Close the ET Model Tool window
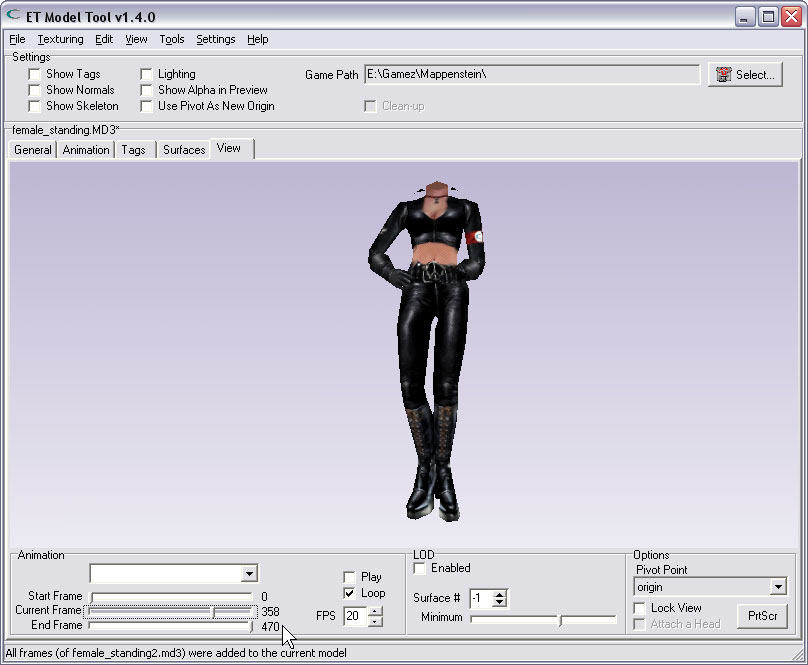Screen dimensions: 808x665 tap(791, 18)
